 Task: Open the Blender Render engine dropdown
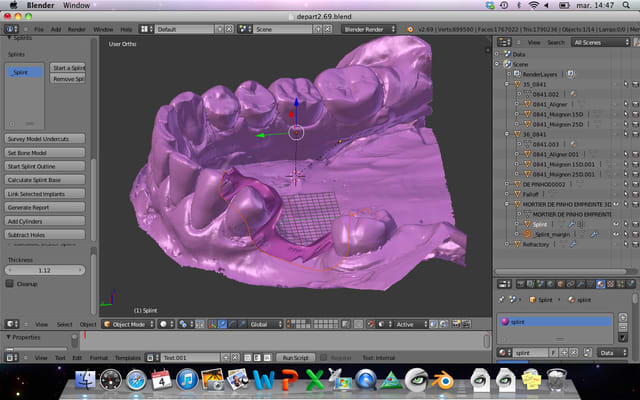[x=369, y=29]
